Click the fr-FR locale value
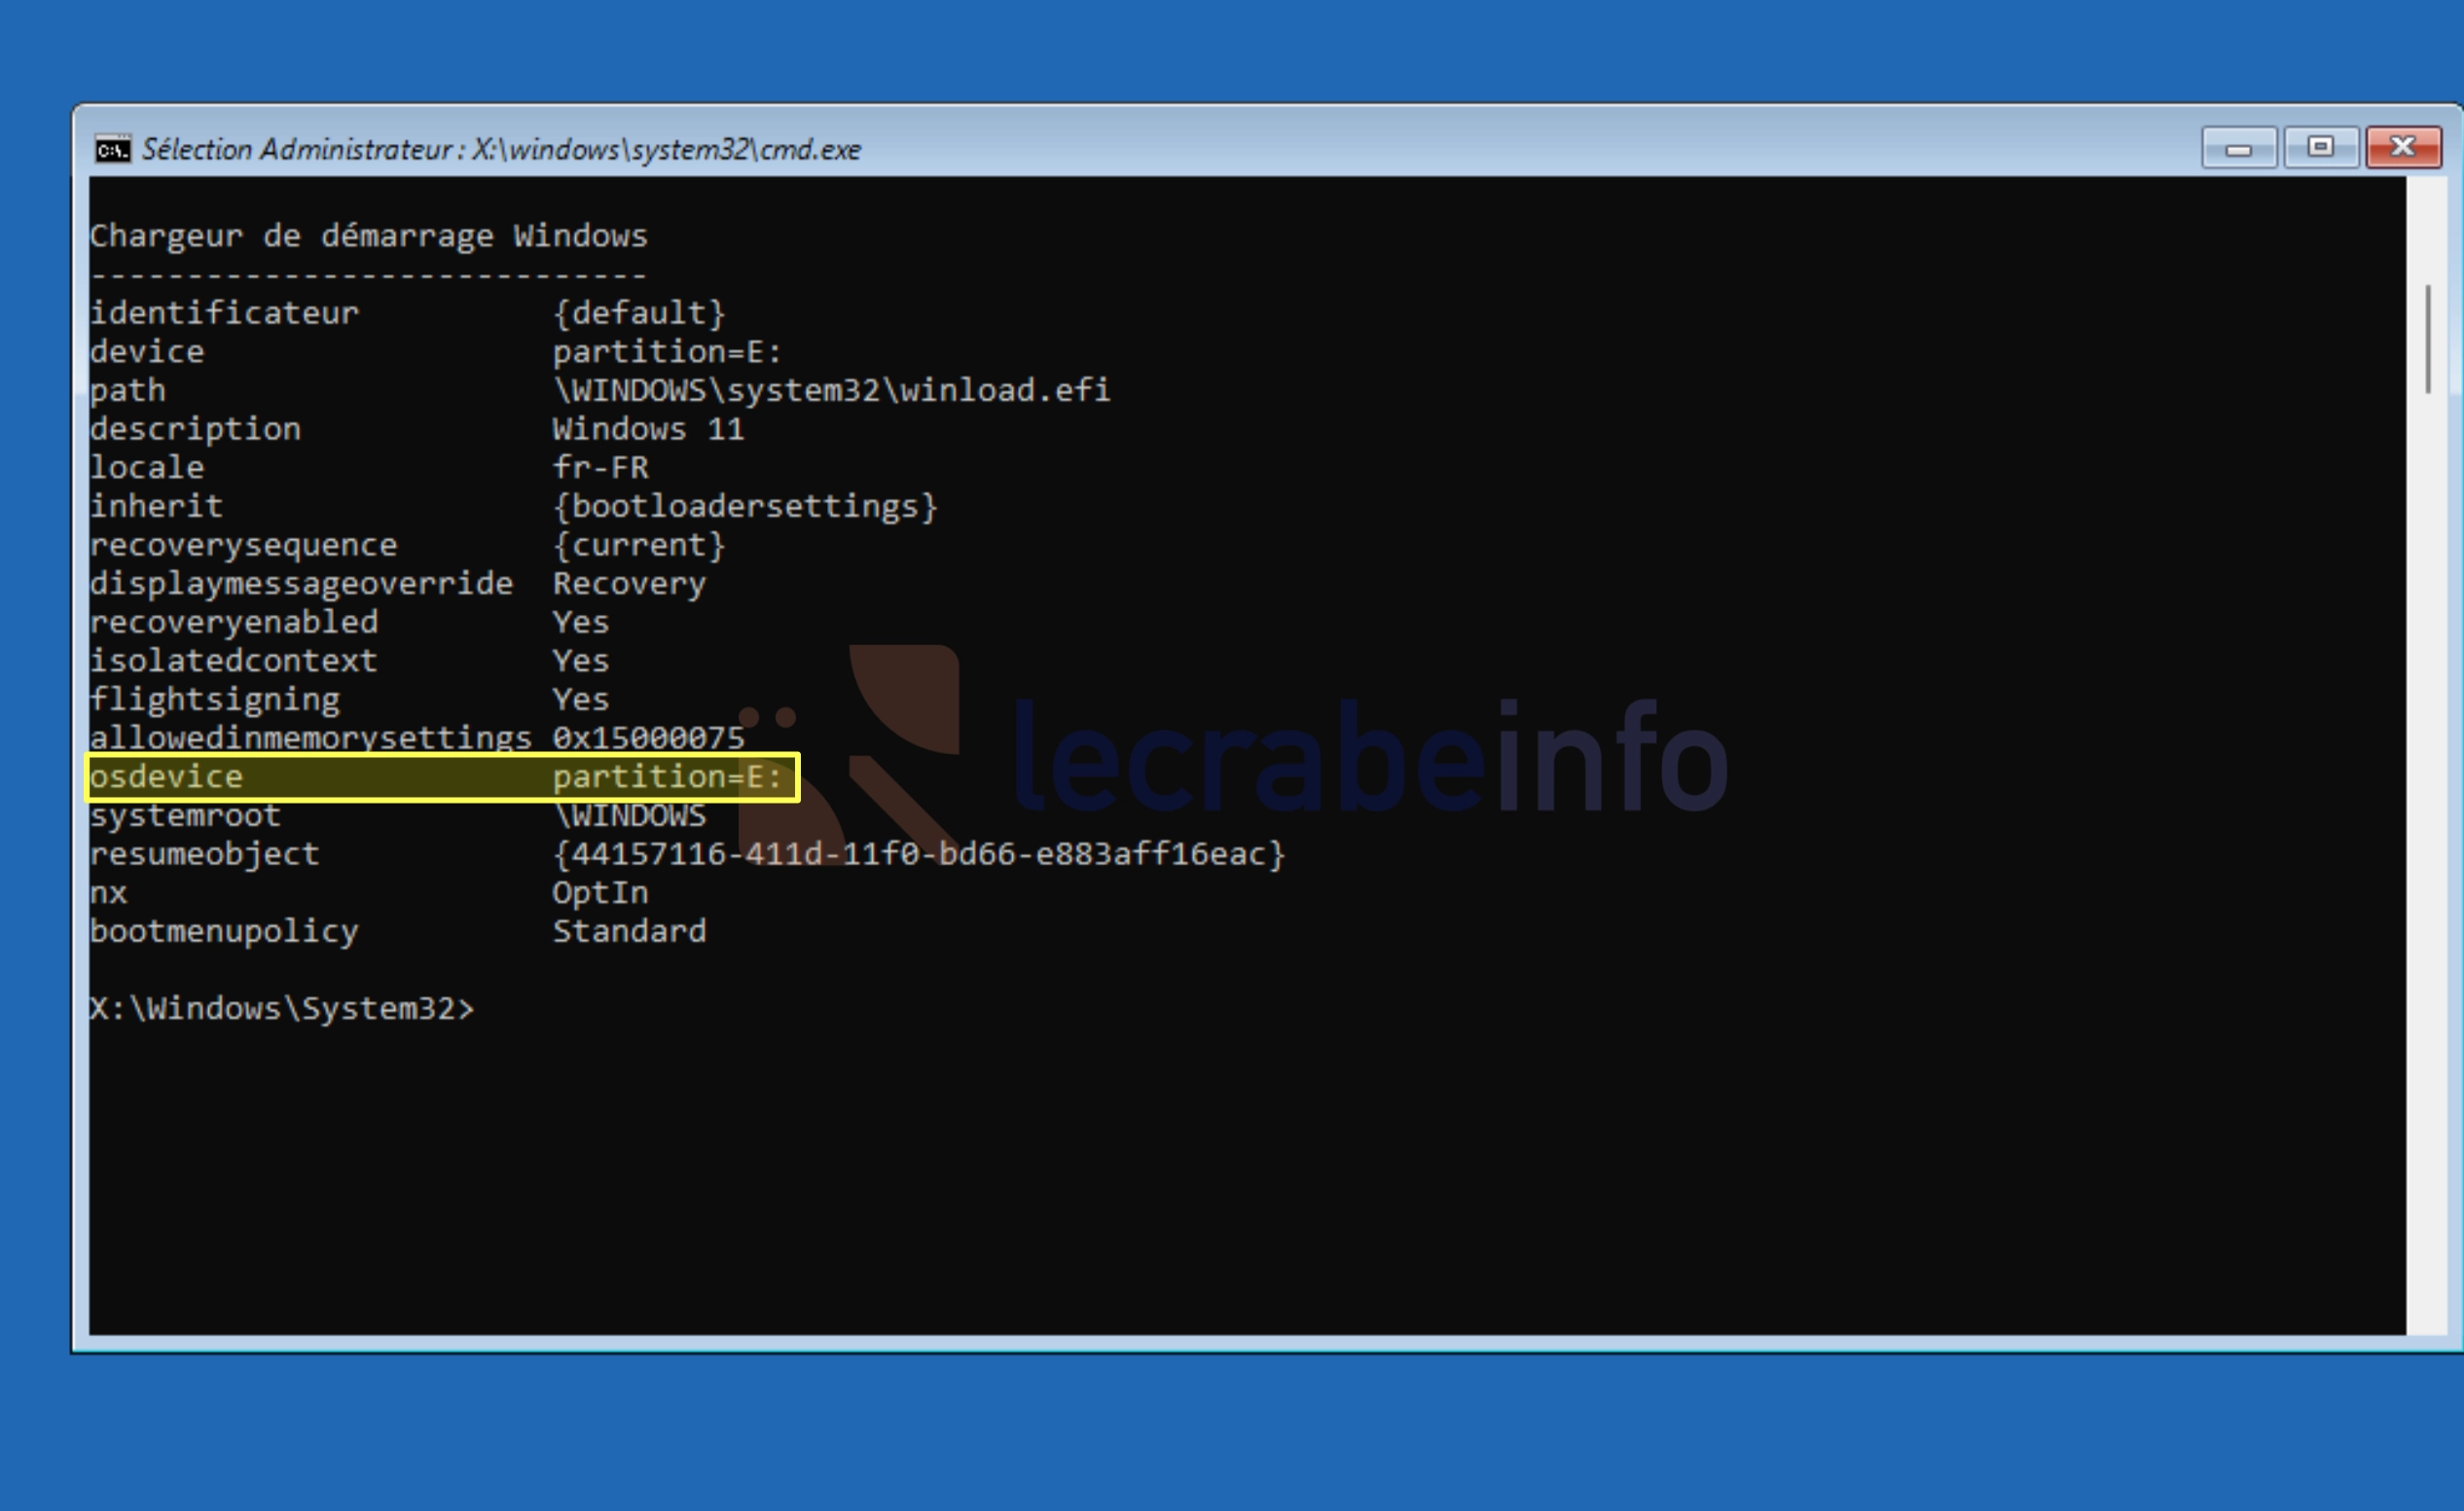The width and height of the screenshot is (2464, 1511). [x=600, y=467]
